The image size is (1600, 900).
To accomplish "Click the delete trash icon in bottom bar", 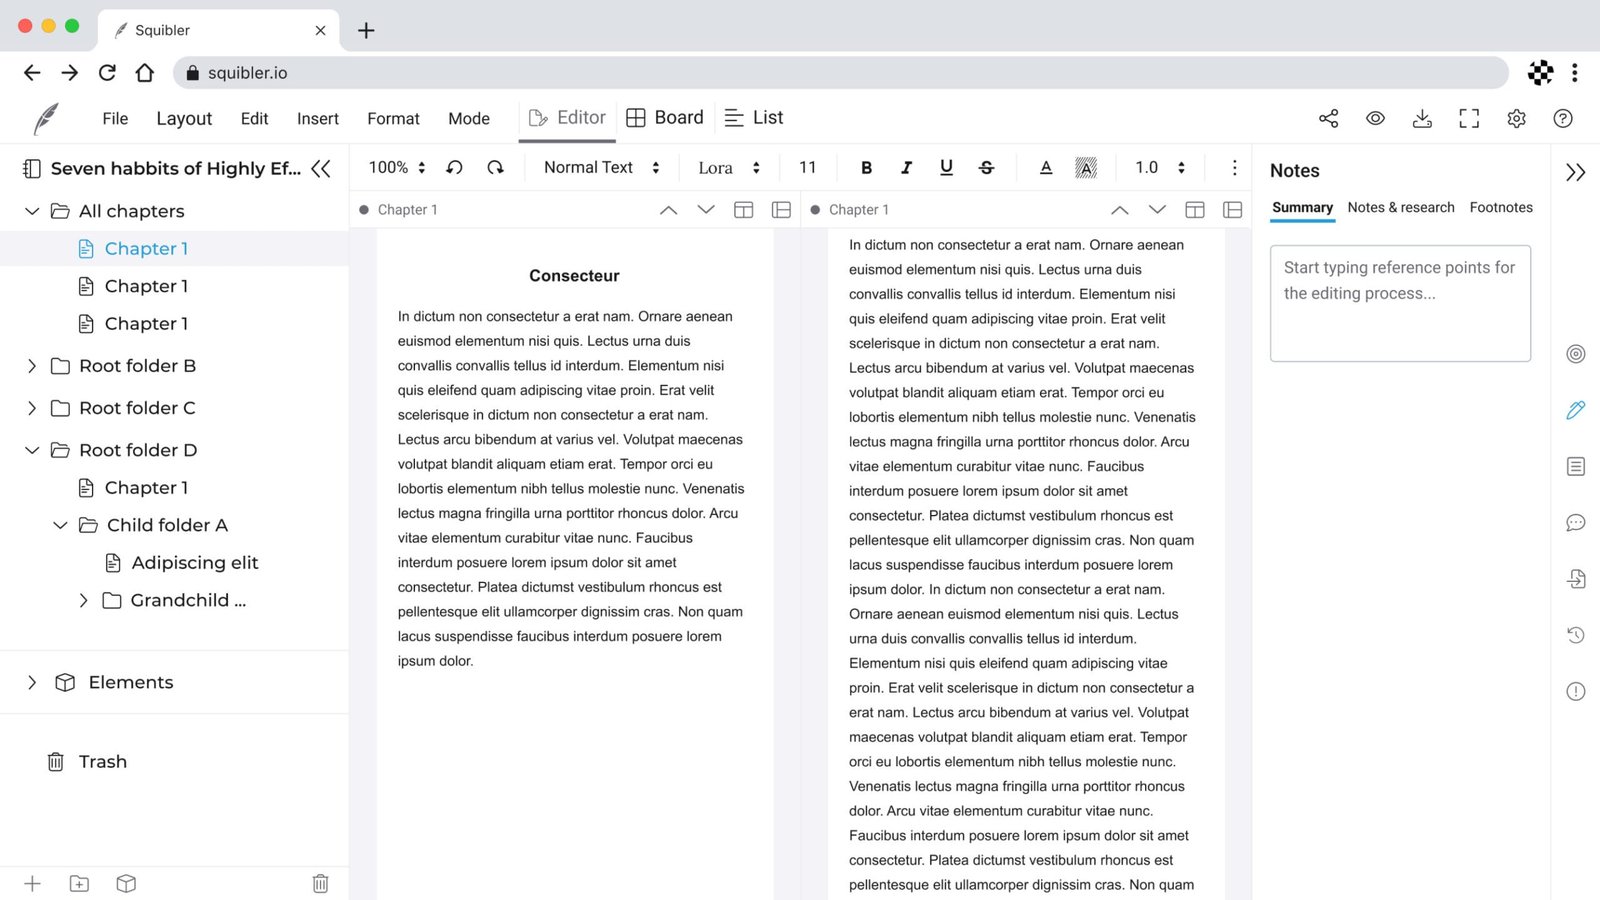I will click(320, 883).
